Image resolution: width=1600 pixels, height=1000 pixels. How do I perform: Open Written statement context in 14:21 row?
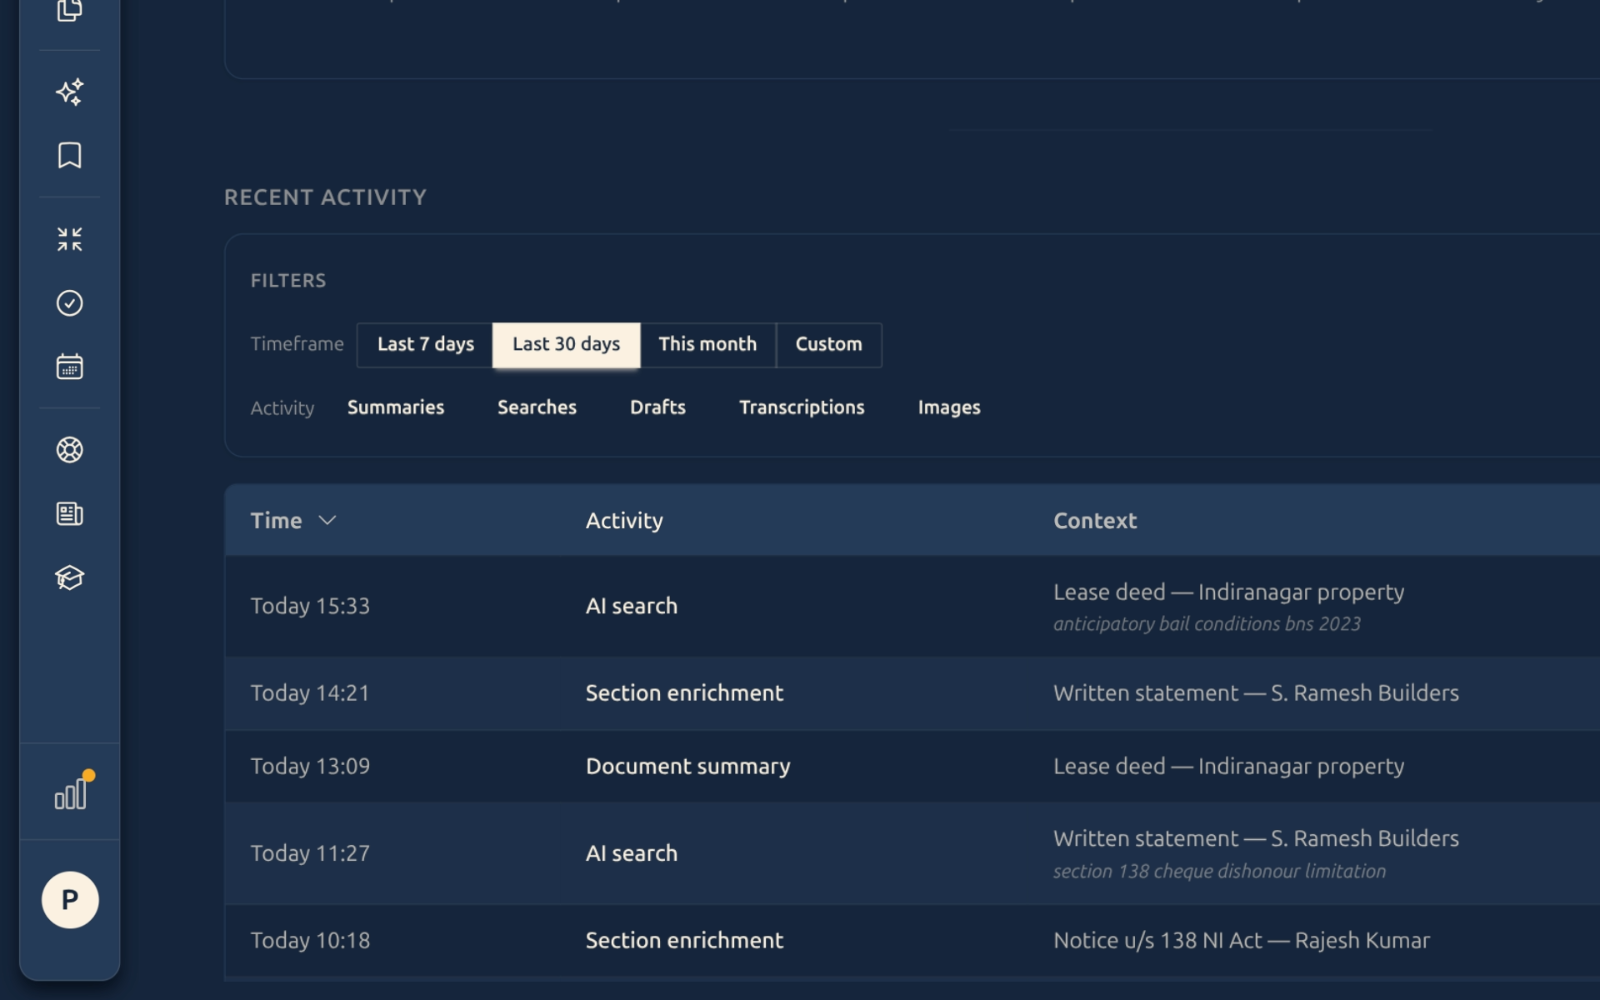(1255, 693)
